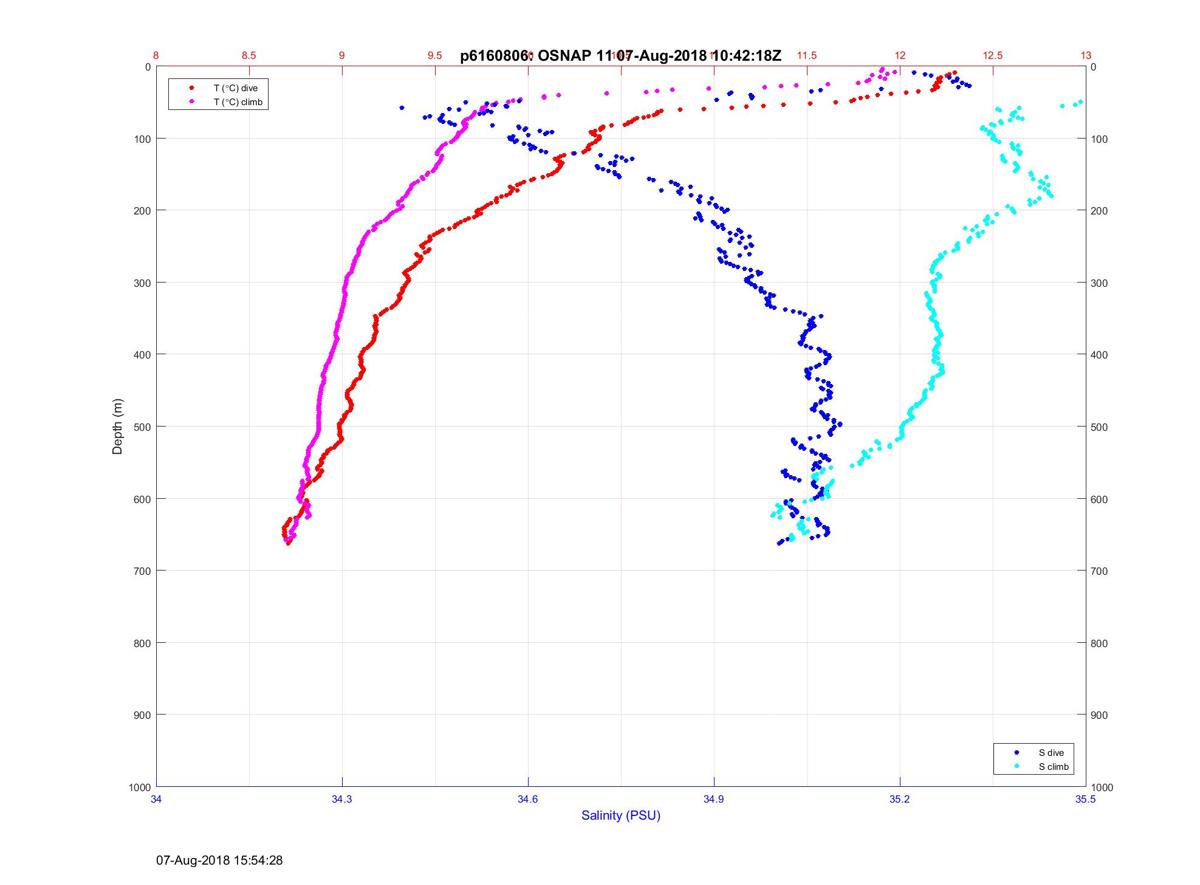The height and width of the screenshot is (885, 1200).
Task: Click the '900' depth tick on right axis
Action: [1100, 715]
